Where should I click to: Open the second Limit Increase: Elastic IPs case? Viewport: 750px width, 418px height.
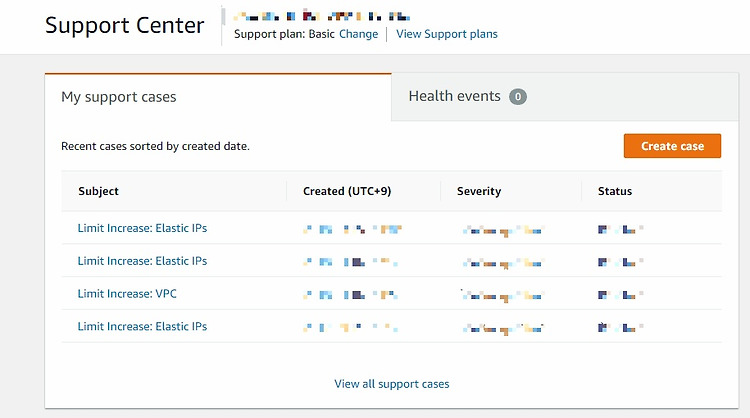pyautogui.click(x=142, y=261)
